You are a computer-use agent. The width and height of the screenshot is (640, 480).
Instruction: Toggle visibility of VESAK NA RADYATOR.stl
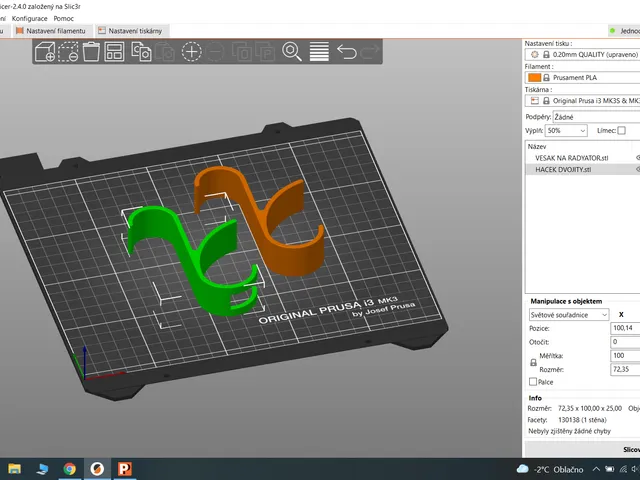(638, 158)
